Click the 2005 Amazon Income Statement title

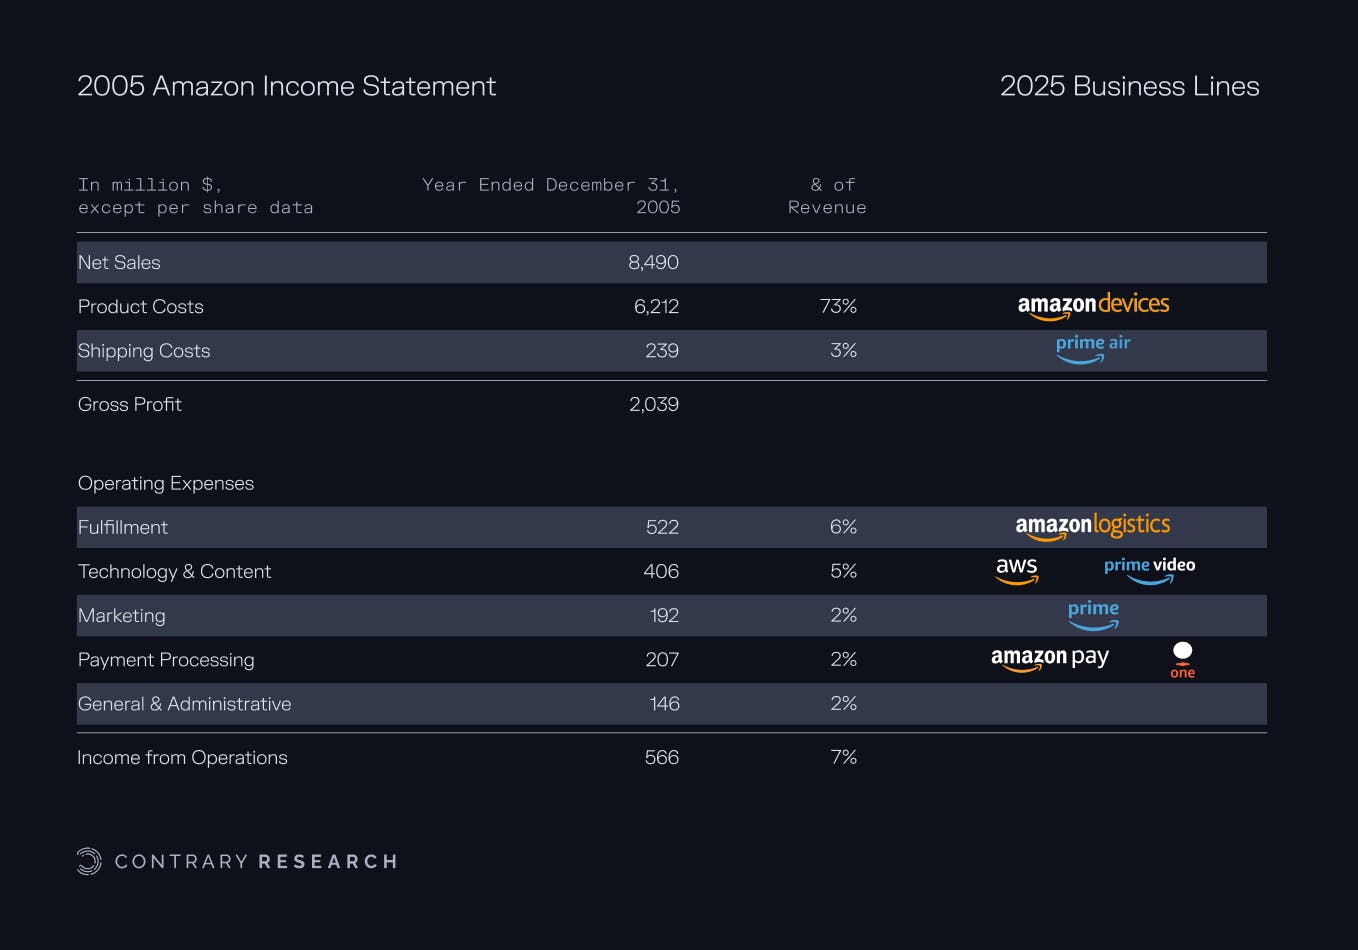pyautogui.click(x=287, y=87)
